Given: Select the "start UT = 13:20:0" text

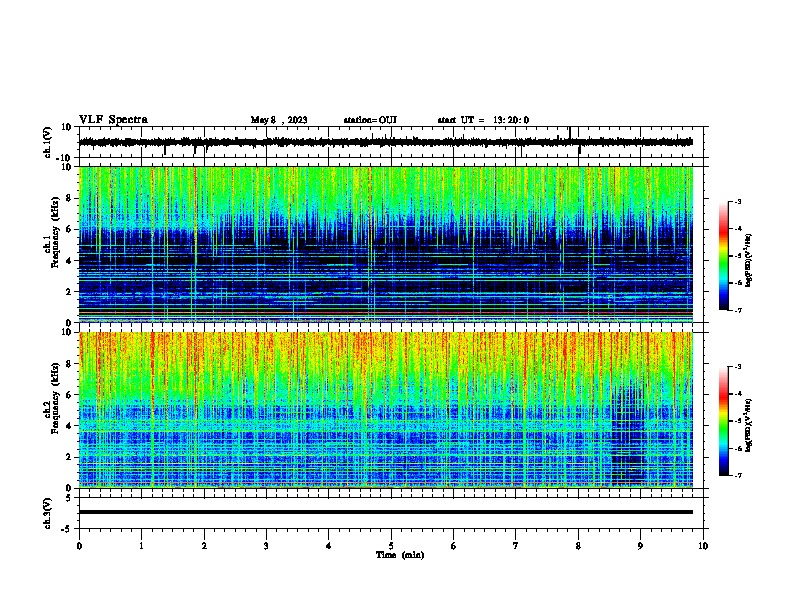Looking at the screenshot, I should tap(483, 120).
